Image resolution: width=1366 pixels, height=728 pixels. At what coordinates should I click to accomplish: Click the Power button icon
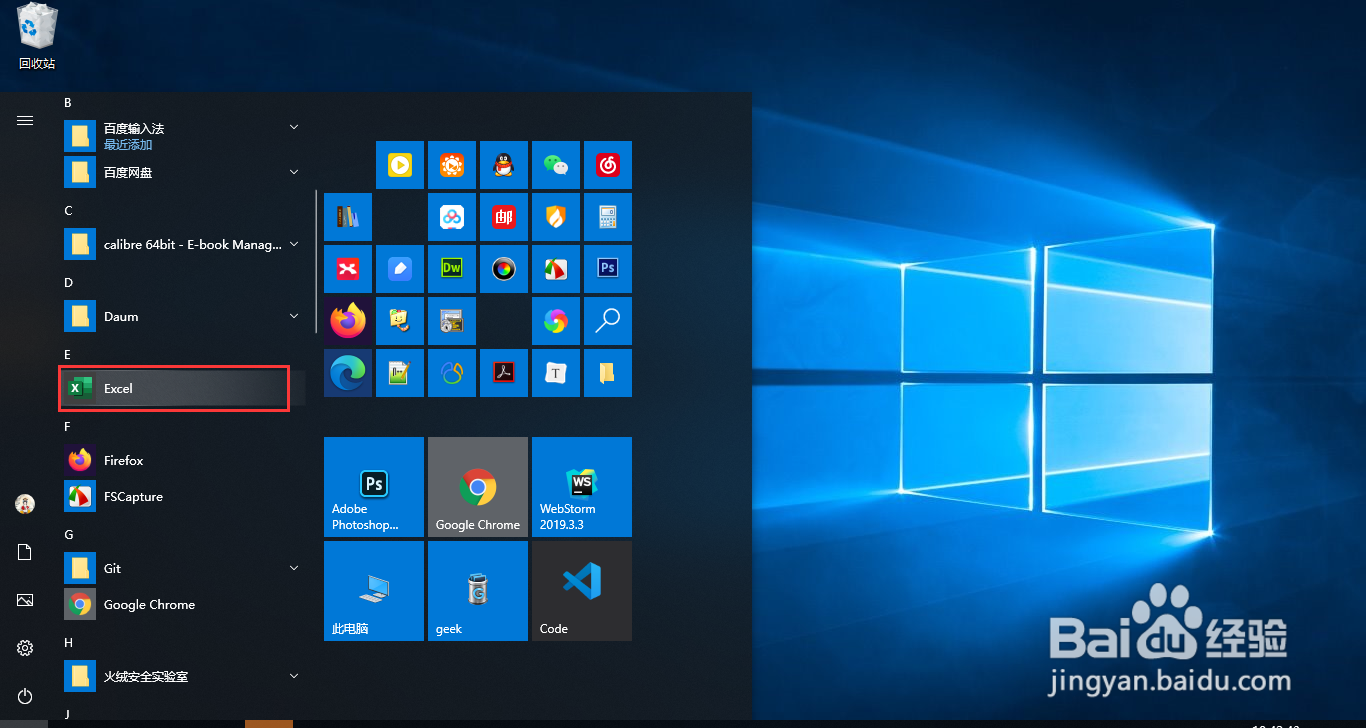(25, 696)
